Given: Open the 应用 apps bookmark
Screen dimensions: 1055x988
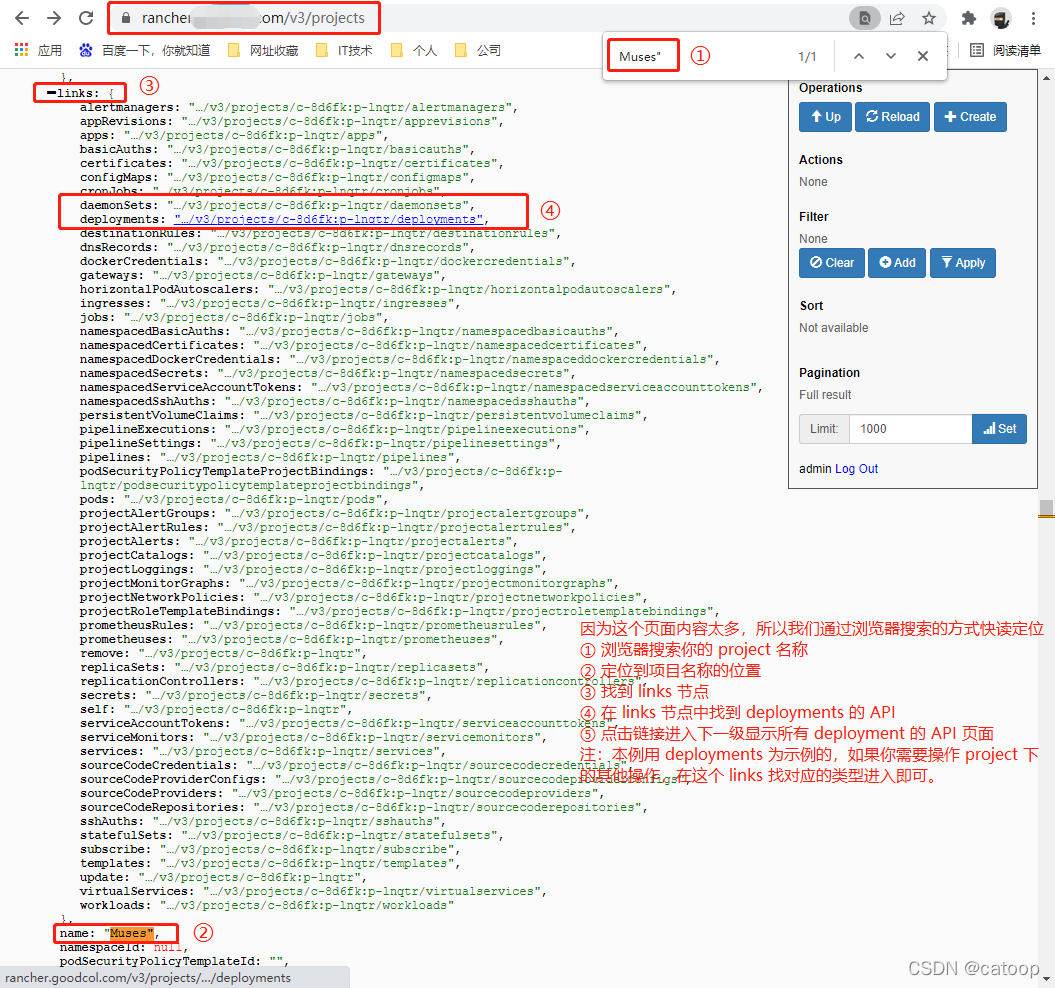Looking at the screenshot, I should [x=38, y=50].
